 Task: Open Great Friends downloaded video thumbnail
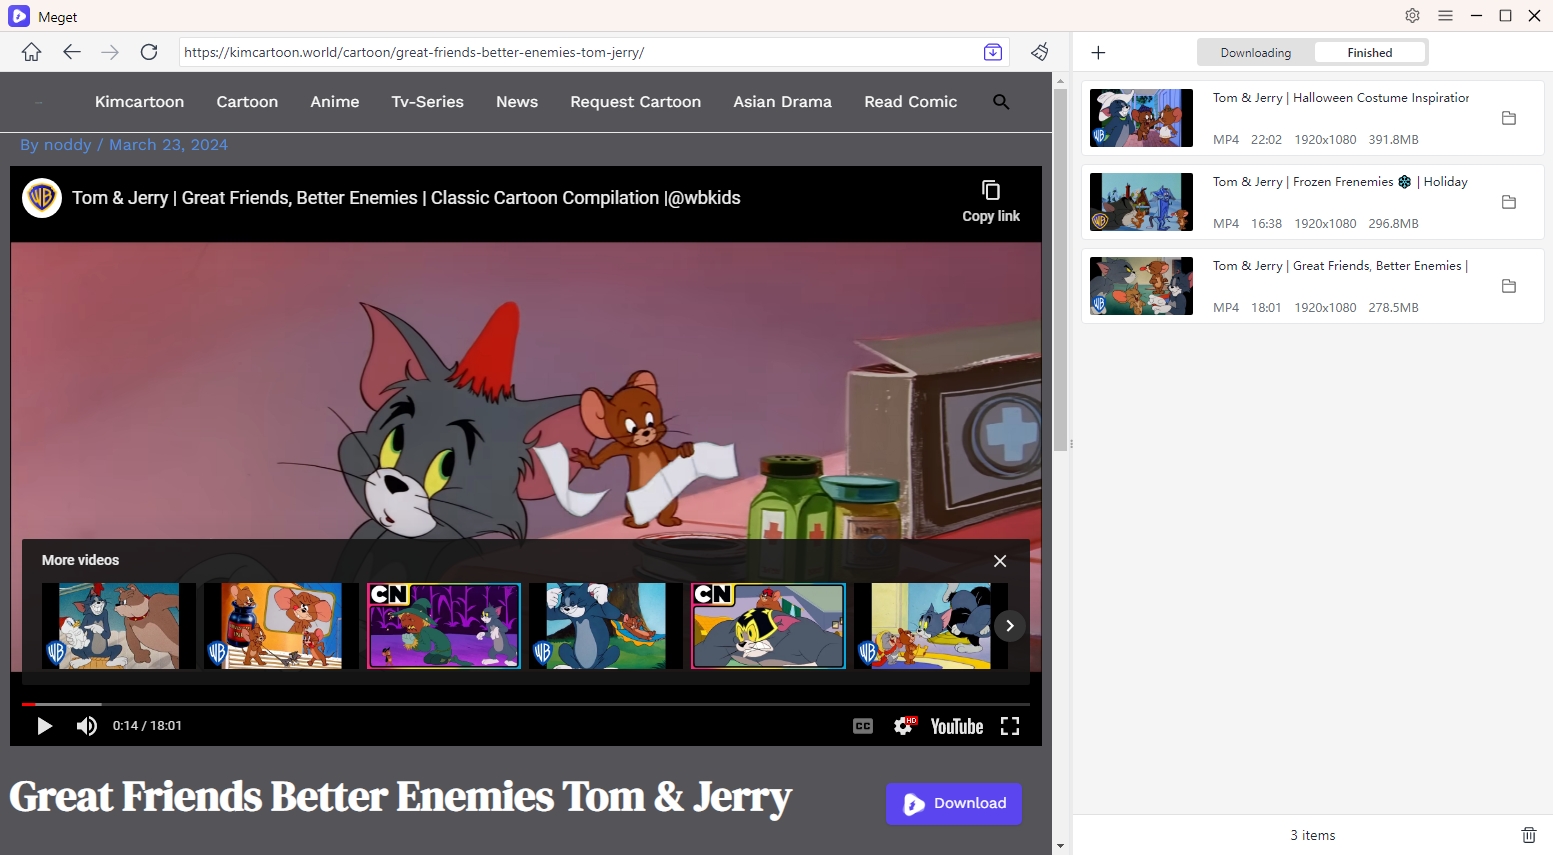pos(1141,286)
